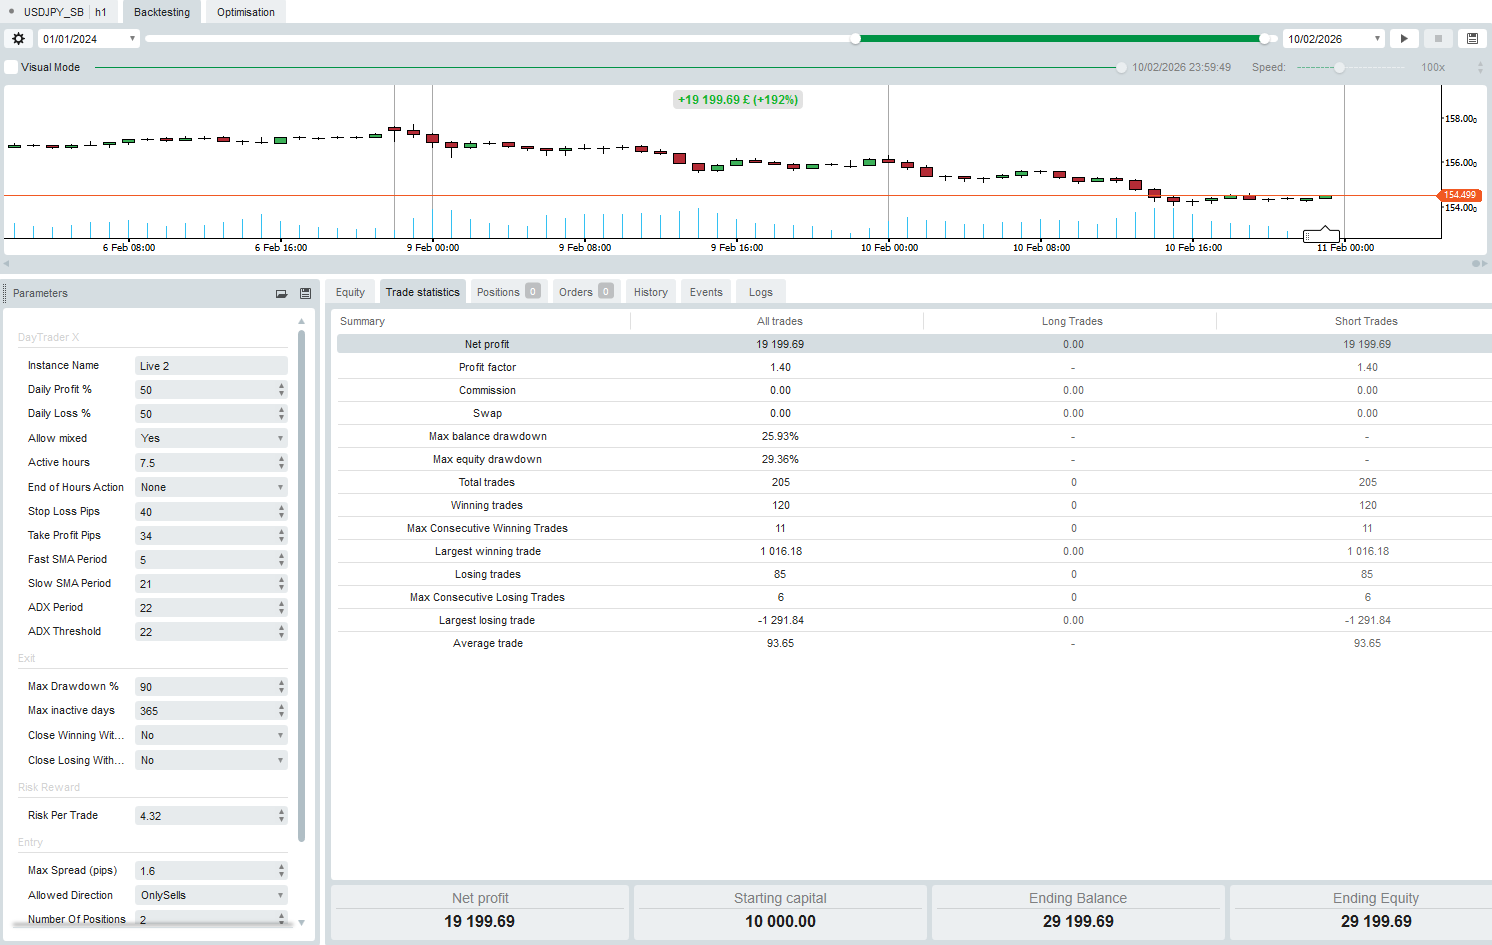View the Logs panel
1492x945 pixels.
tap(760, 291)
